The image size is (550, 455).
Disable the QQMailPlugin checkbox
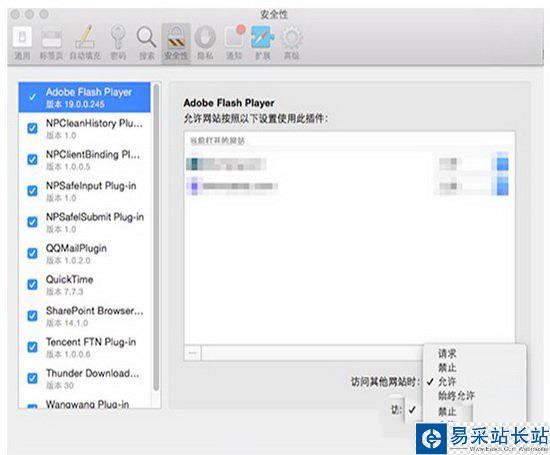point(32,253)
